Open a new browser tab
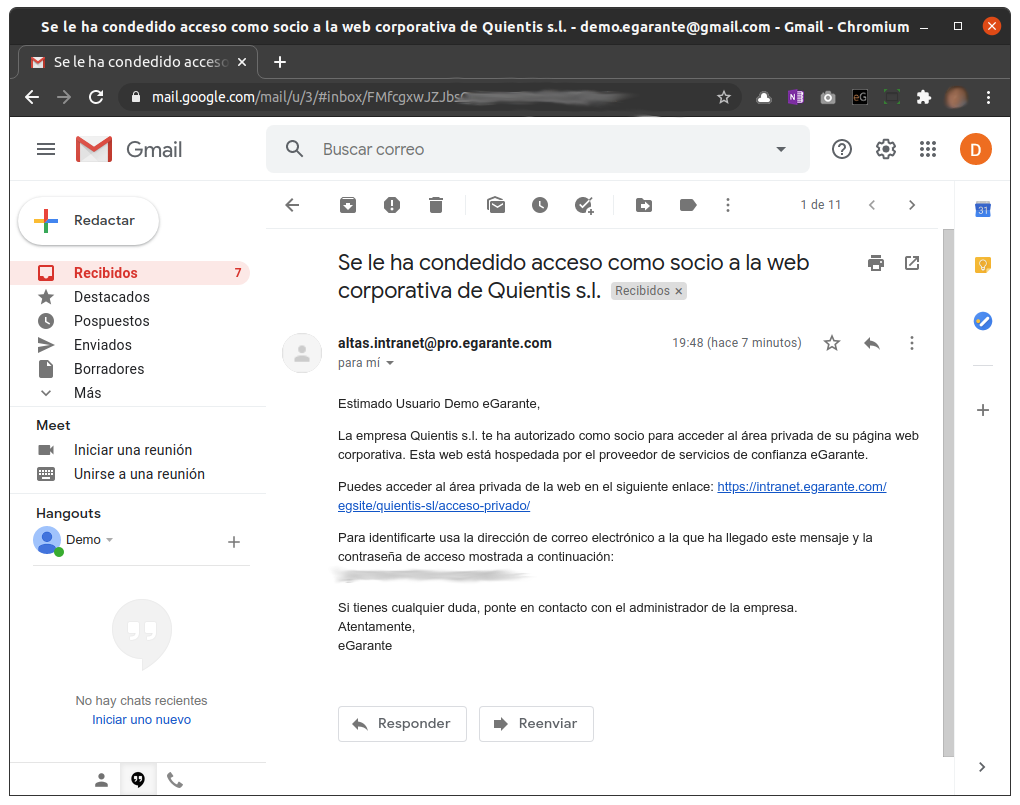The height and width of the screenshot is (805, 1020). point(280,62)
